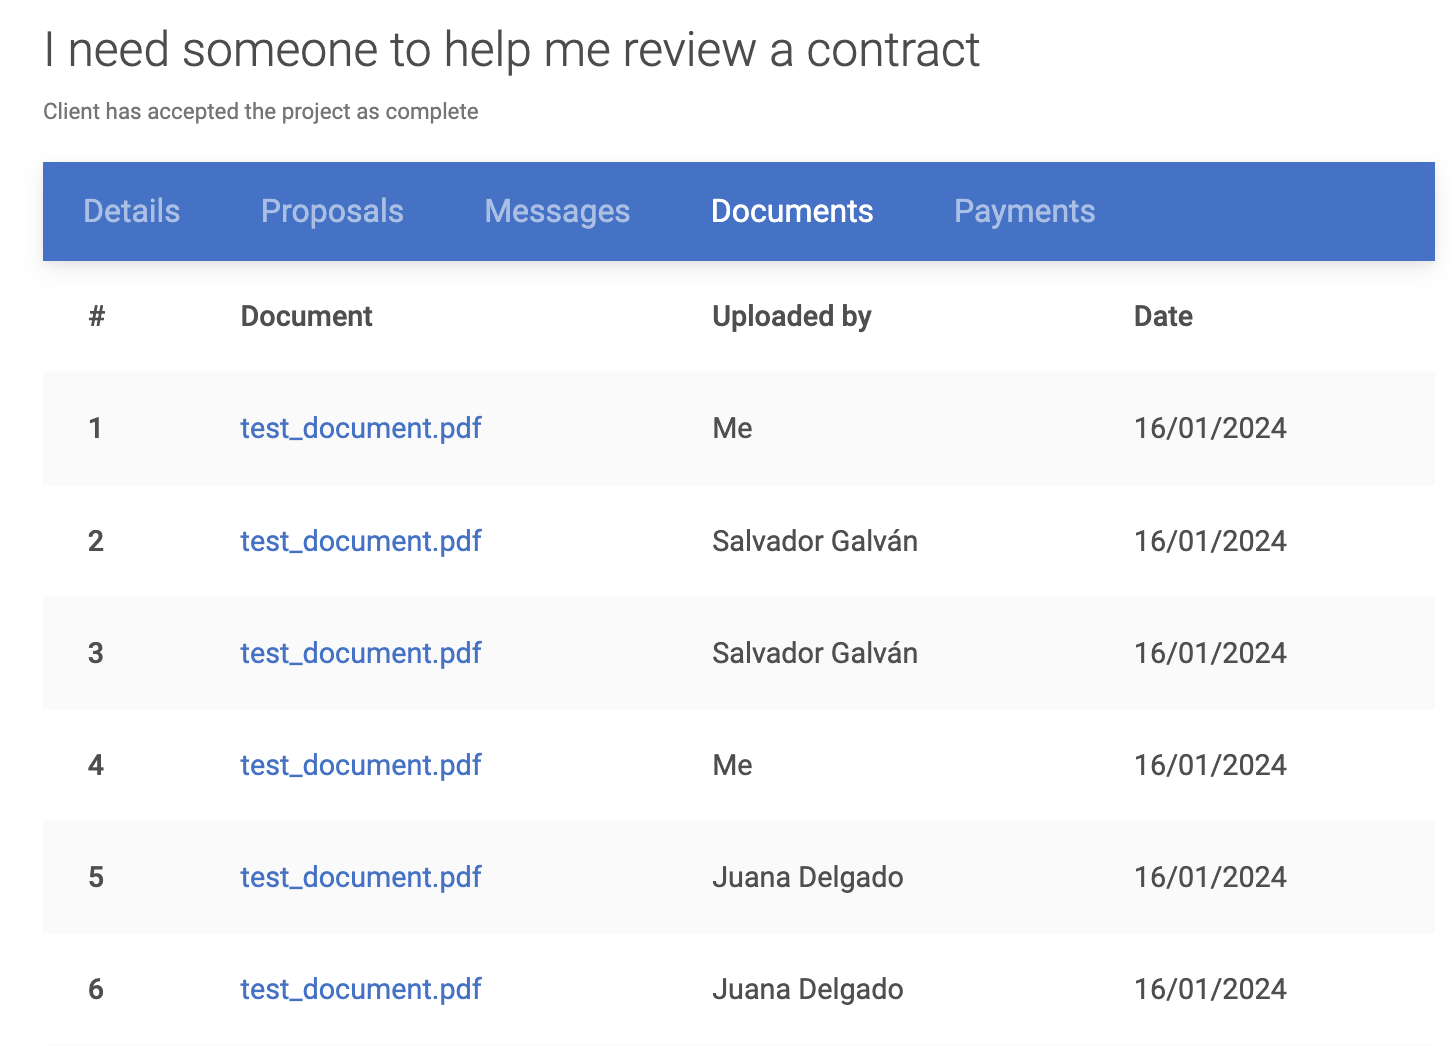Open test_document.pdf in row 6
1450x1056 pixels.
[361, 989]
